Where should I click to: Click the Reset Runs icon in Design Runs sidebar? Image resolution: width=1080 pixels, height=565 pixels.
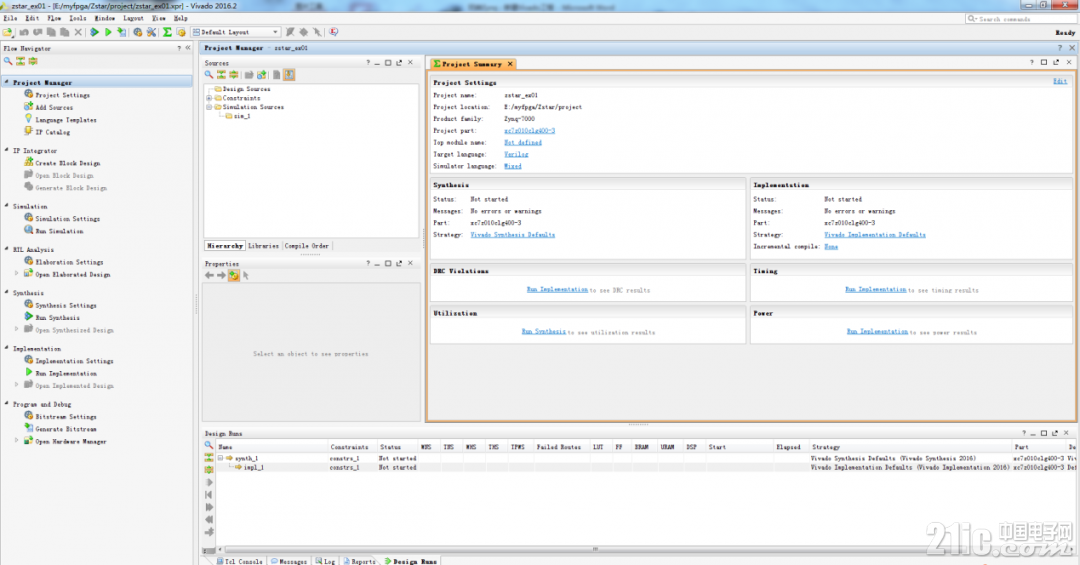(x=209, y=495)
